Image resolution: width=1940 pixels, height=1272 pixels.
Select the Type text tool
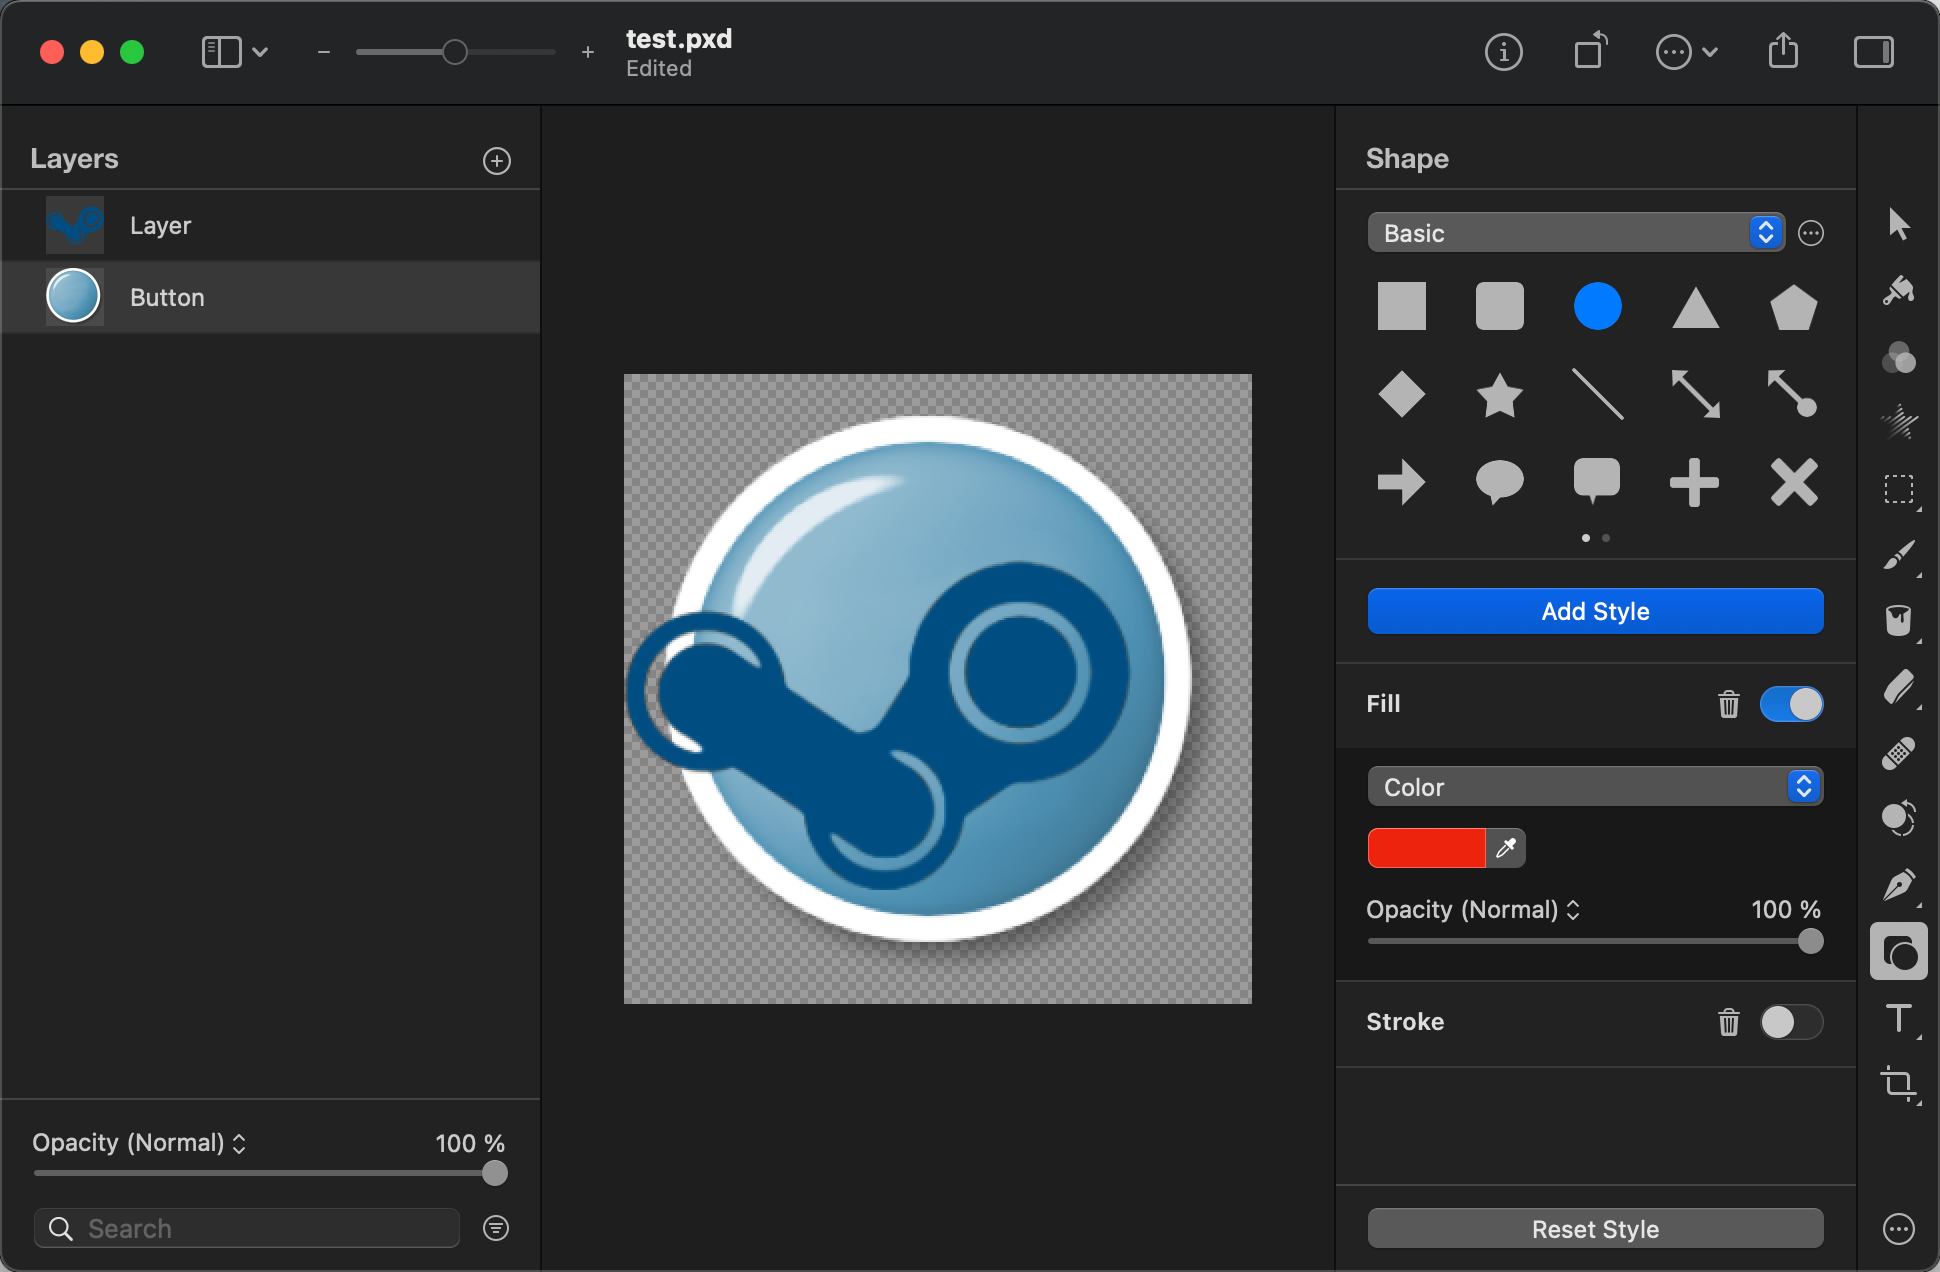coord(1898,1018)
